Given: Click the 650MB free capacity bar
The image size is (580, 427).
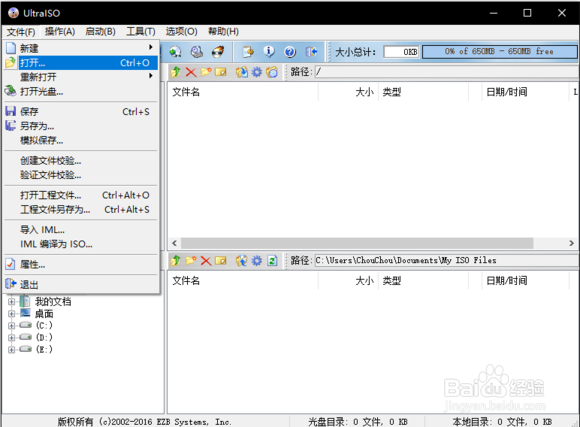Looking at the screenshot, I should [499, 51].
